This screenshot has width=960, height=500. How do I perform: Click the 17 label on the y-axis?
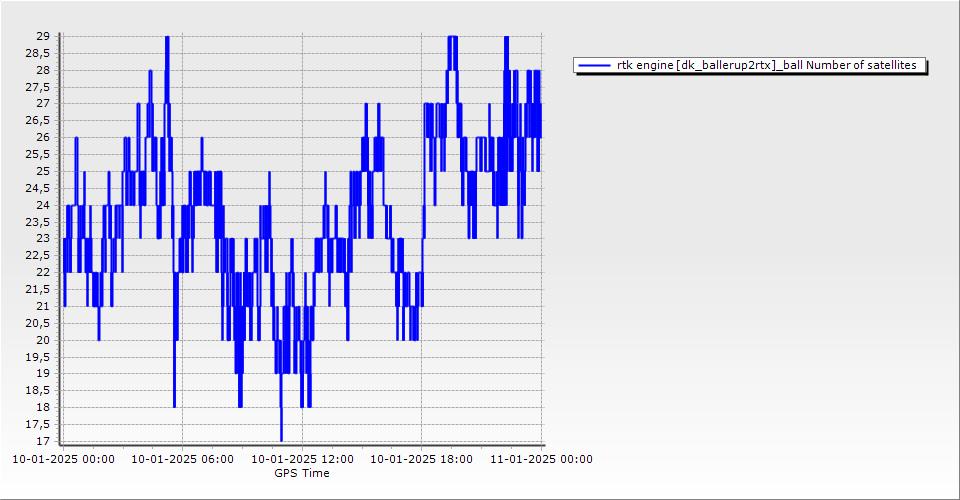pyautogui.click(x=43, y=441)
